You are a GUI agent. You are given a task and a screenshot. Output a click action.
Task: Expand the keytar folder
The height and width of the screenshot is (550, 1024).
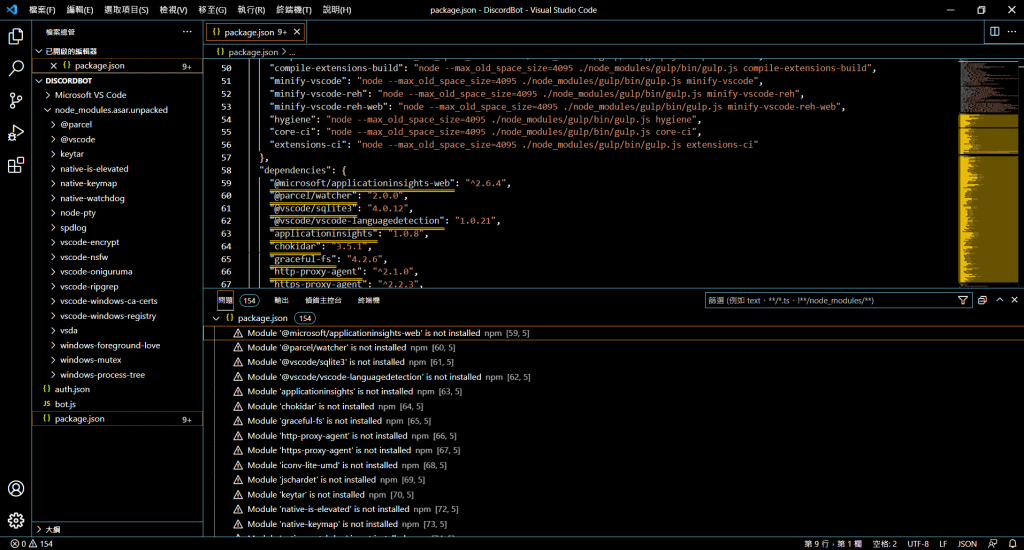53,154
